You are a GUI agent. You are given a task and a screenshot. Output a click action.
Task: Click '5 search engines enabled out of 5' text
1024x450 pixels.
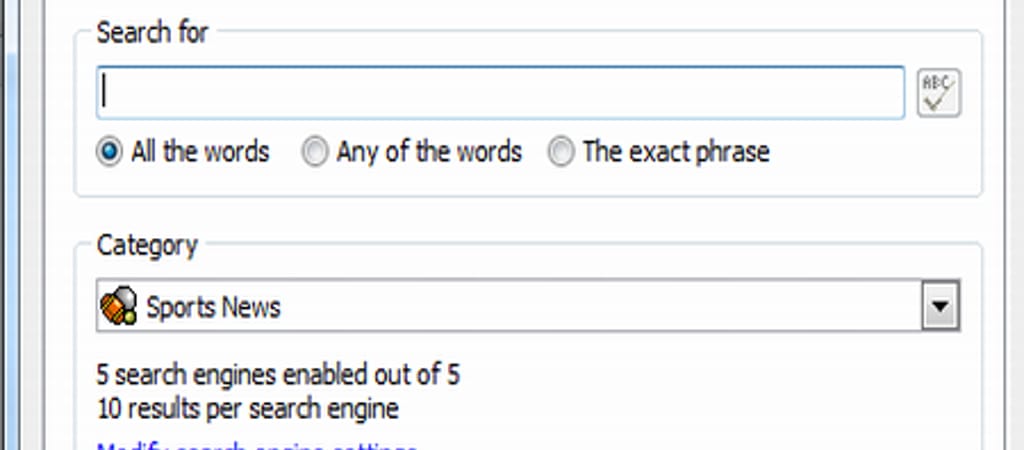(278, 376)
